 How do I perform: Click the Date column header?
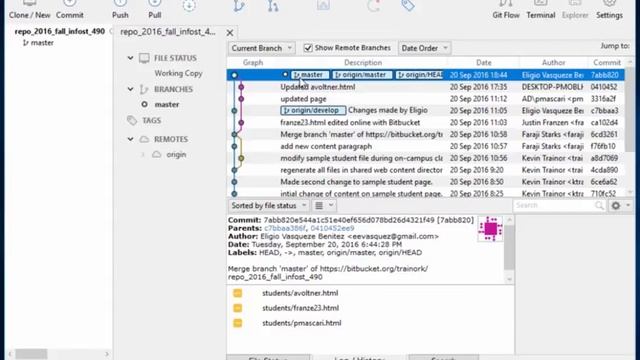click(484, 62)
